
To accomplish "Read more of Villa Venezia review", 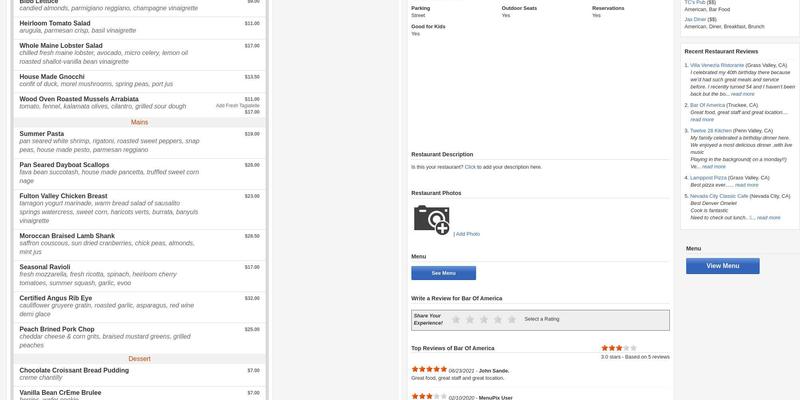I will coord(742,94).
